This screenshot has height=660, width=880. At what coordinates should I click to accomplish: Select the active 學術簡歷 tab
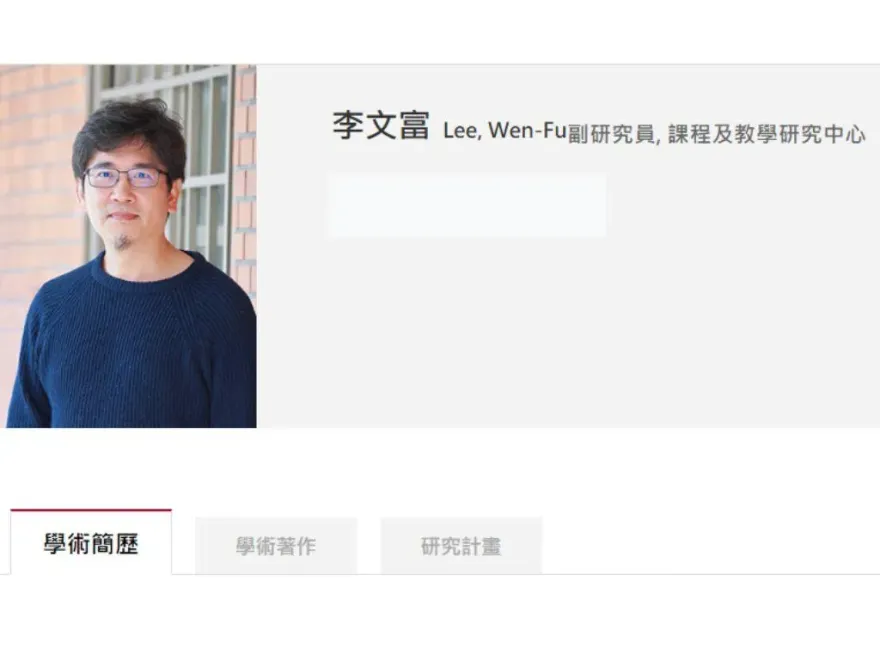coord(91,542)
